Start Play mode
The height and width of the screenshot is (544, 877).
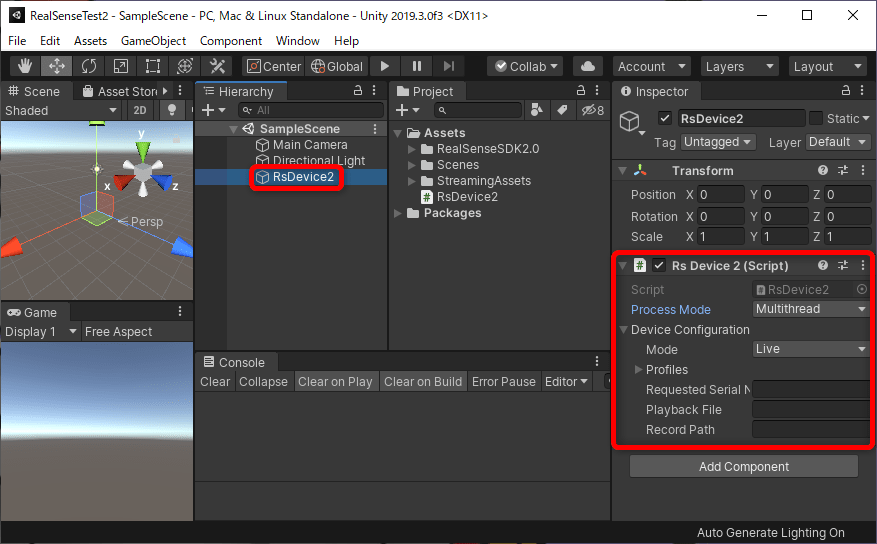coord(384,67)
